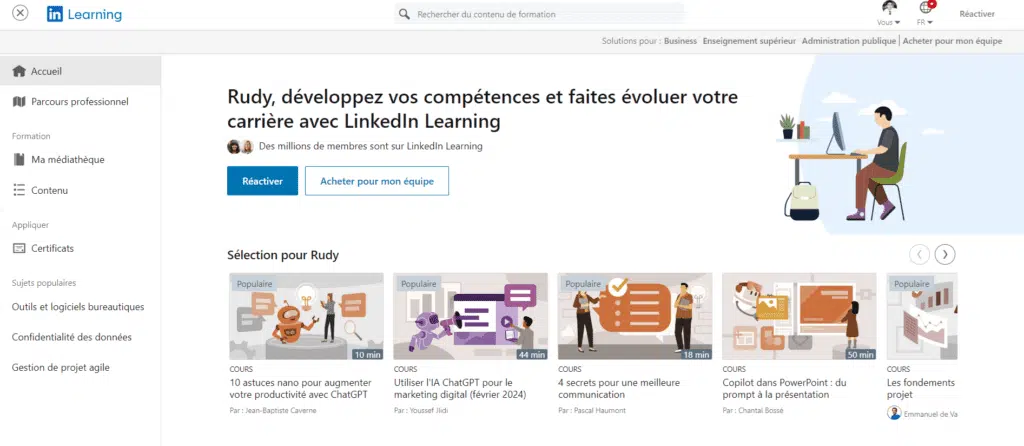Open the Enseignement supérieur link
Image resolution: width=1024 pixels, height=446 pixels.
coord(749,42)
